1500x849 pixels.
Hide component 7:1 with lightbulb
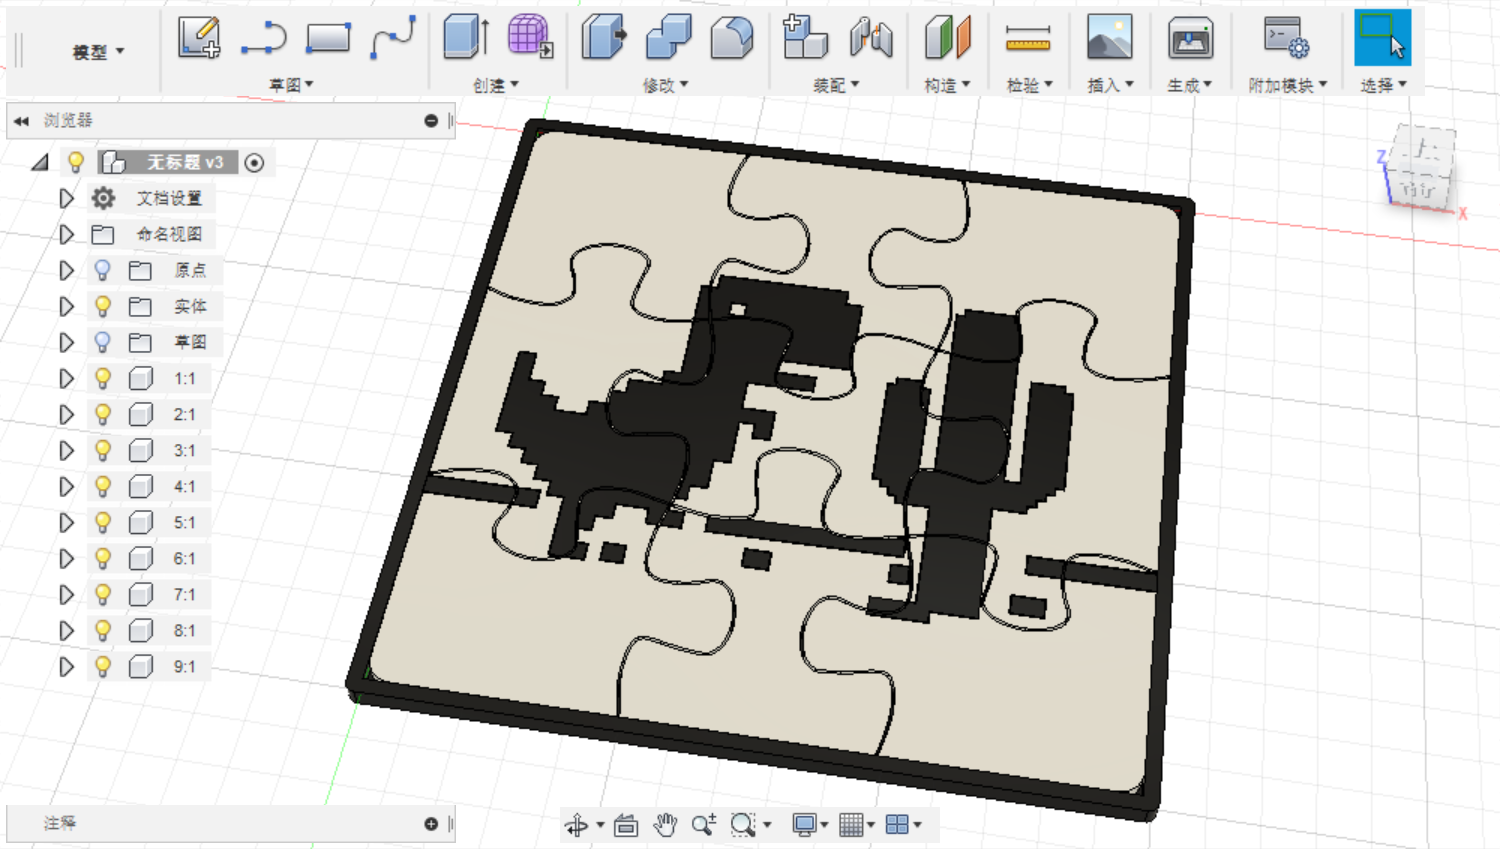tap(102, 594)
